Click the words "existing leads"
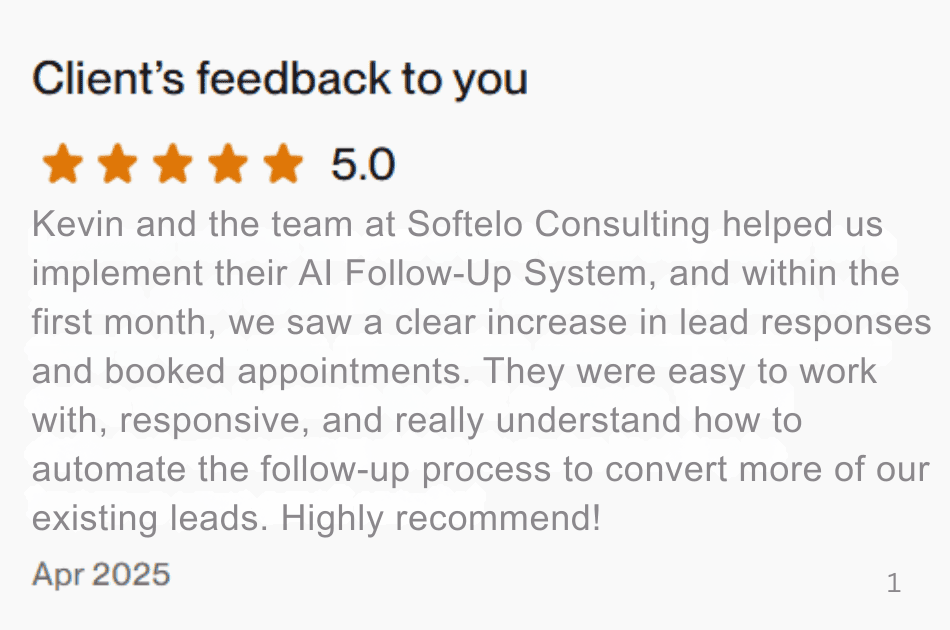This screenshot has width=950, height=630. [147, 519]
